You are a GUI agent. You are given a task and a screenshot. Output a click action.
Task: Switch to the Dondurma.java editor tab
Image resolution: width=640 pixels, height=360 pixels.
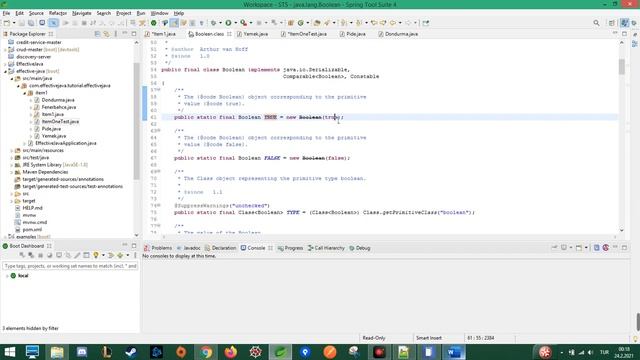401,34
